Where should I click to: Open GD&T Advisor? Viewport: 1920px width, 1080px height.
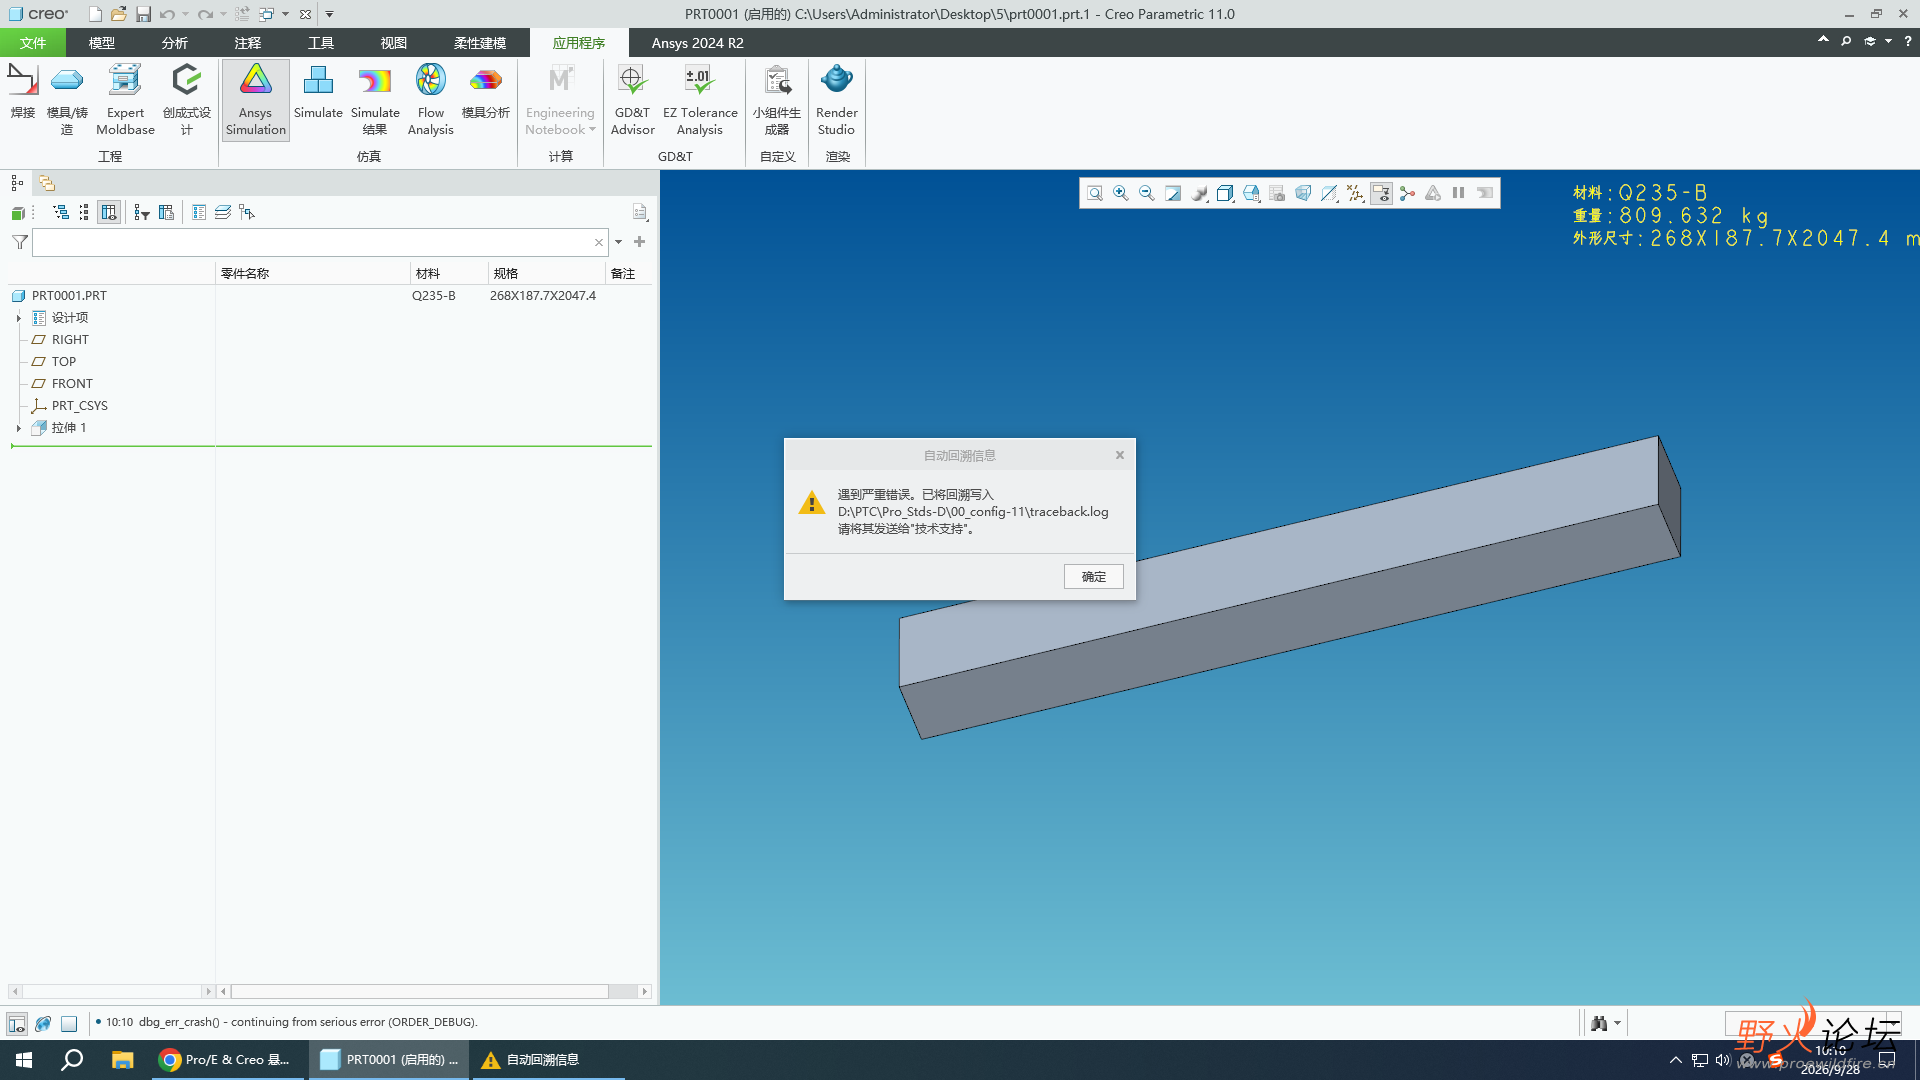tap(632, 99)
